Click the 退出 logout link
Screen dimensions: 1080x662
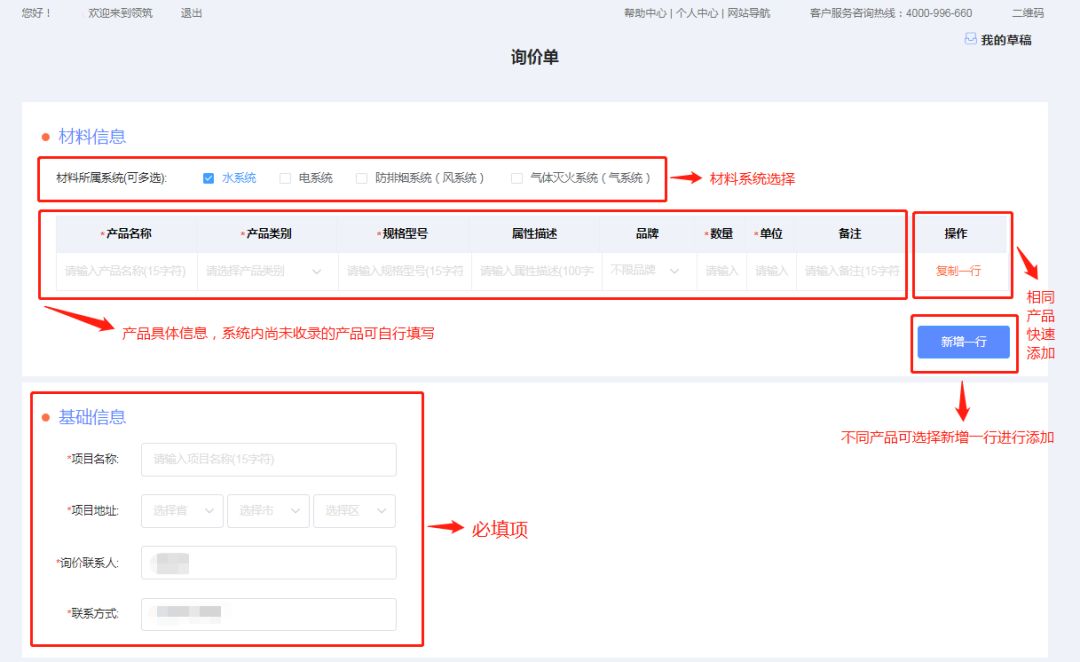click(191, 13)
